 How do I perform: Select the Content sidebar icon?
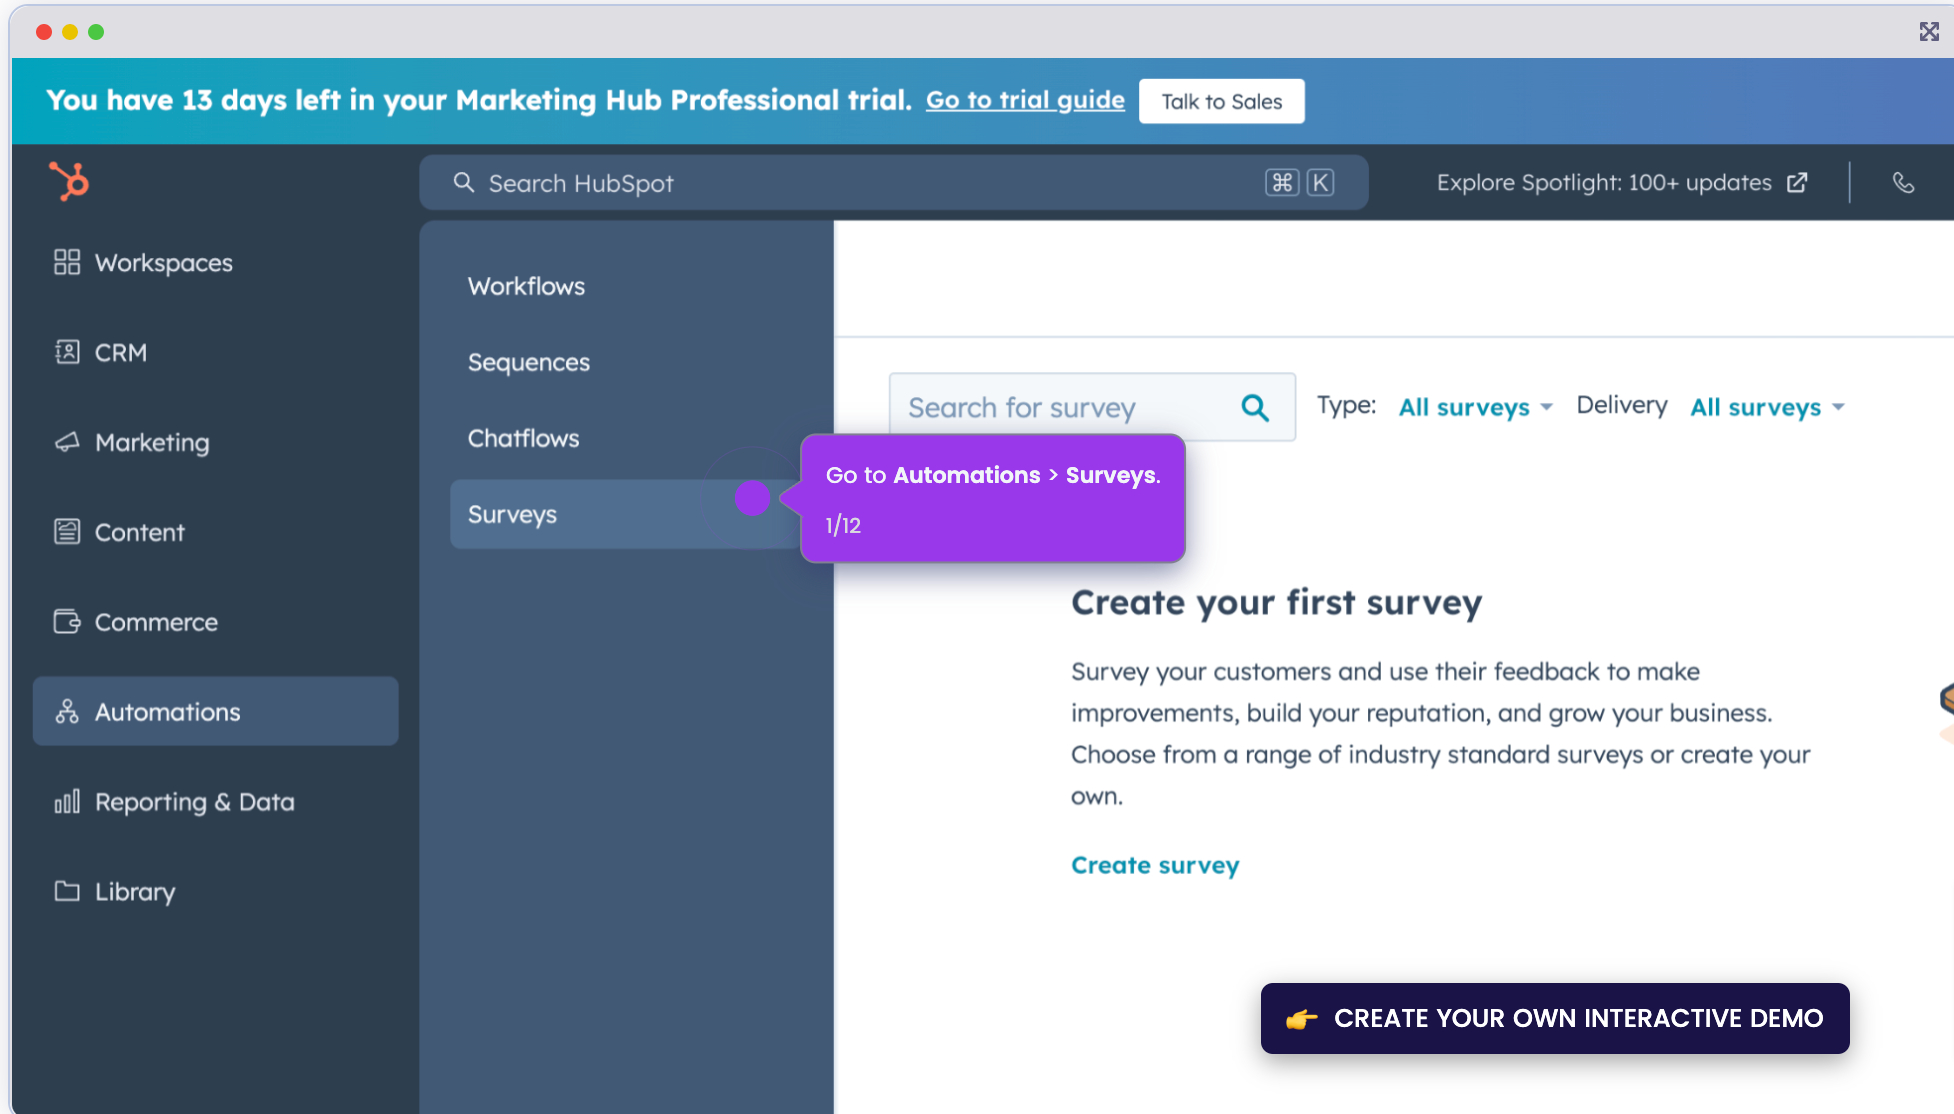click(66, 532)
